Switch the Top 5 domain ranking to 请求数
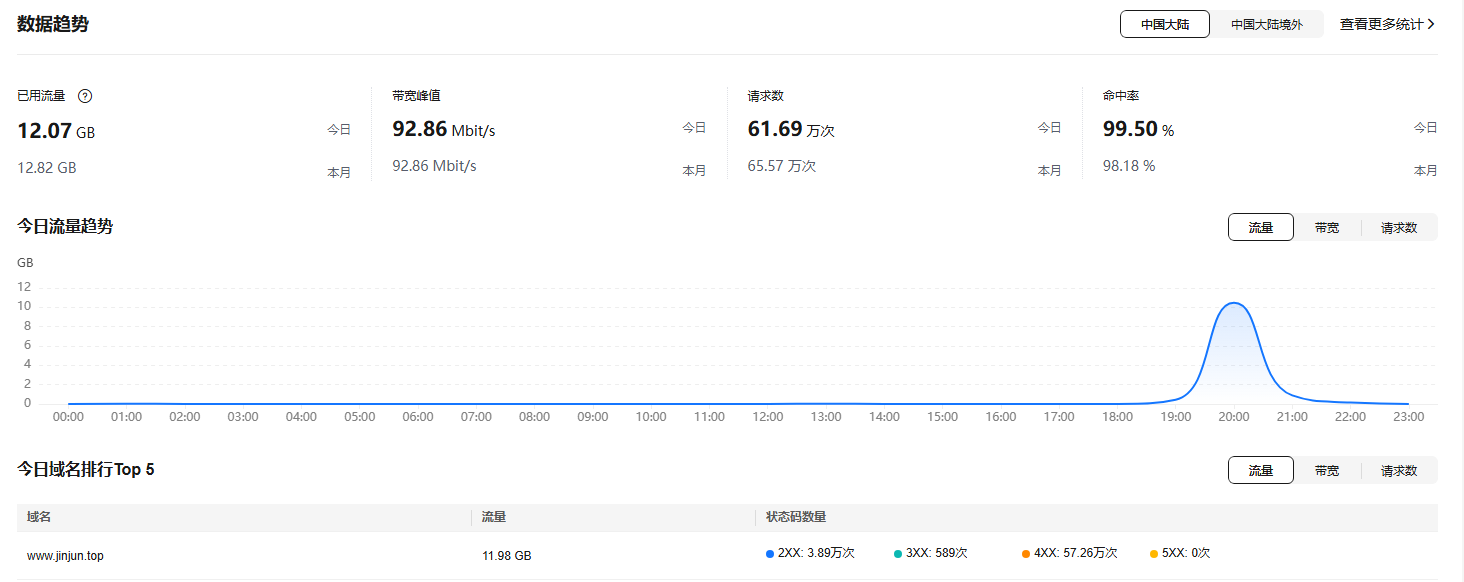The width and height of the screenshot is (1464, 582). [x=1398, y=470]
